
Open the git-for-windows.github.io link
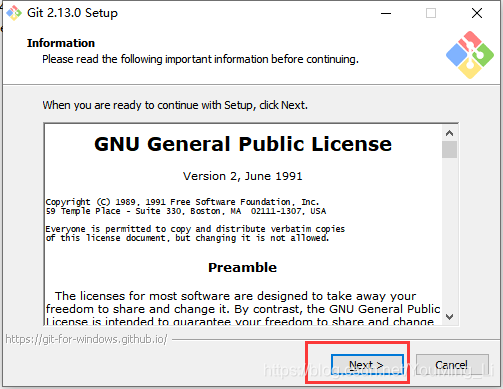[x=86, y=339]
